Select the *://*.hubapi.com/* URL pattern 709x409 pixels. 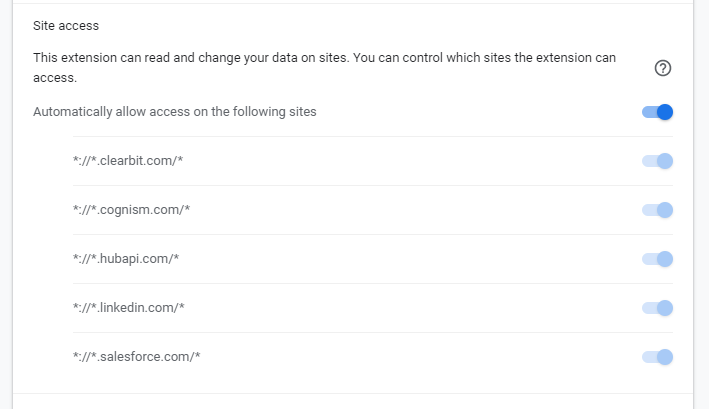coord(126,259)
